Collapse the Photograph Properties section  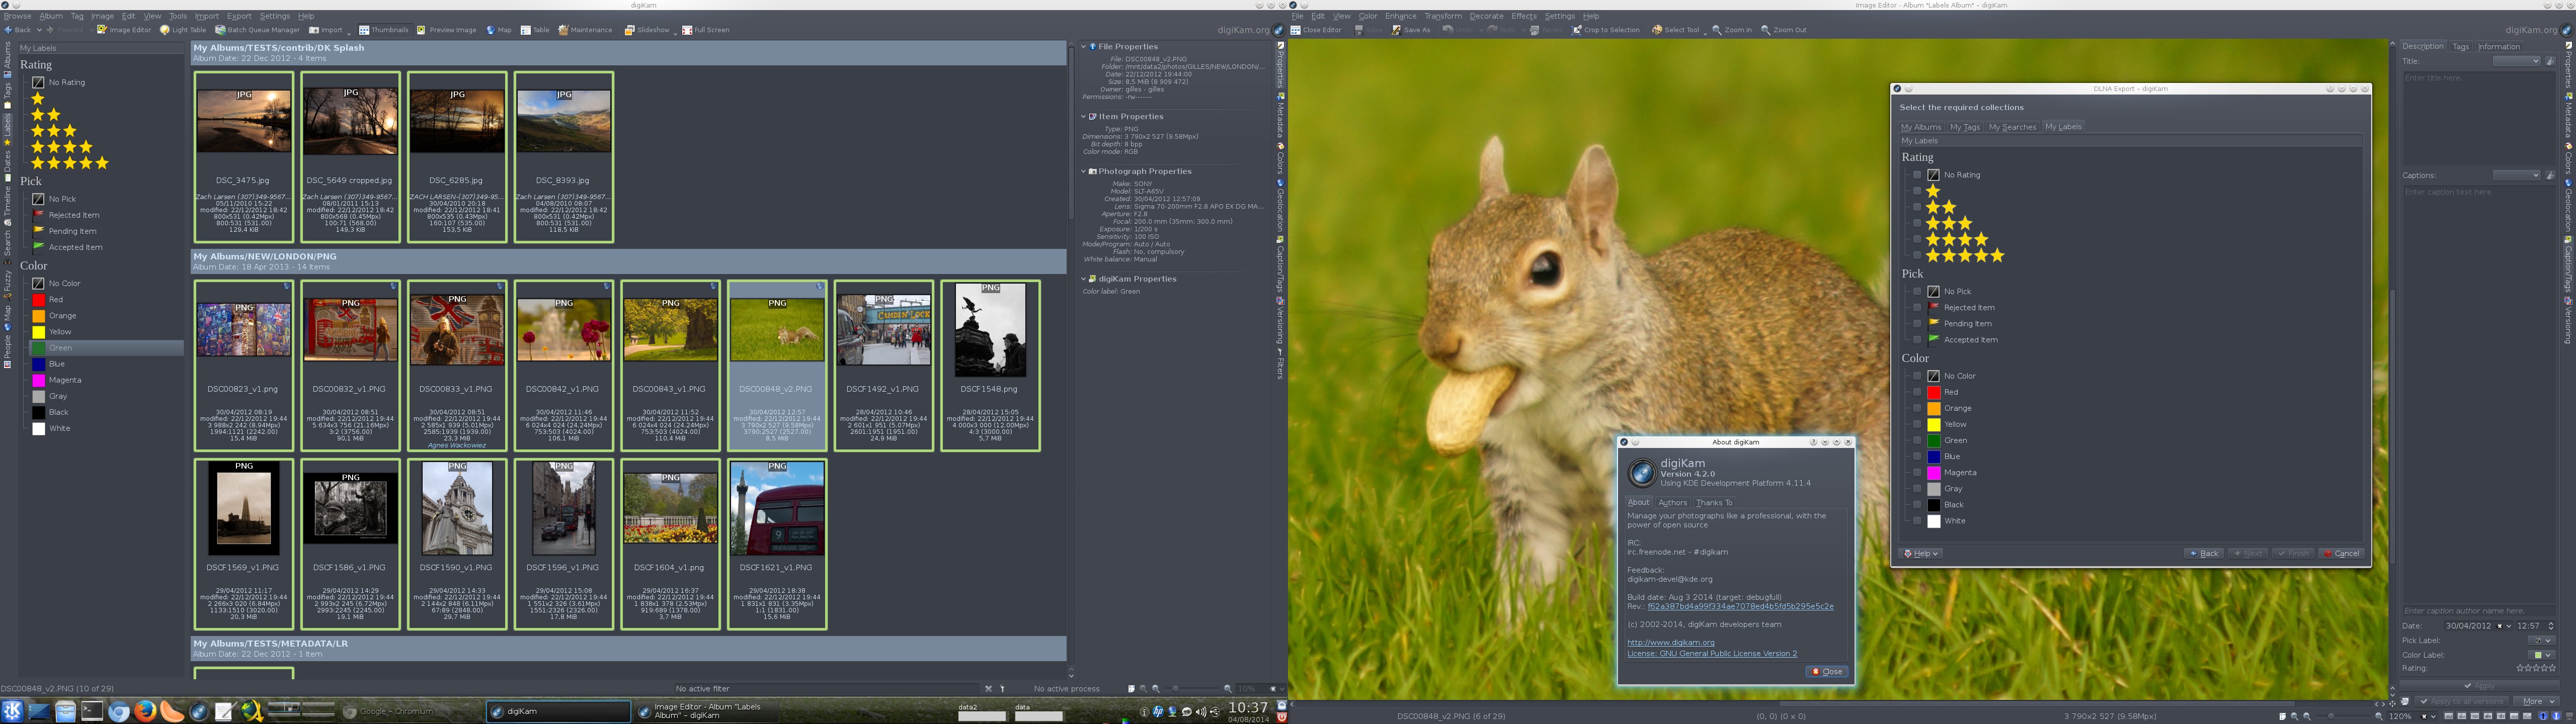pyautogui.click(x=1083, y=171)
